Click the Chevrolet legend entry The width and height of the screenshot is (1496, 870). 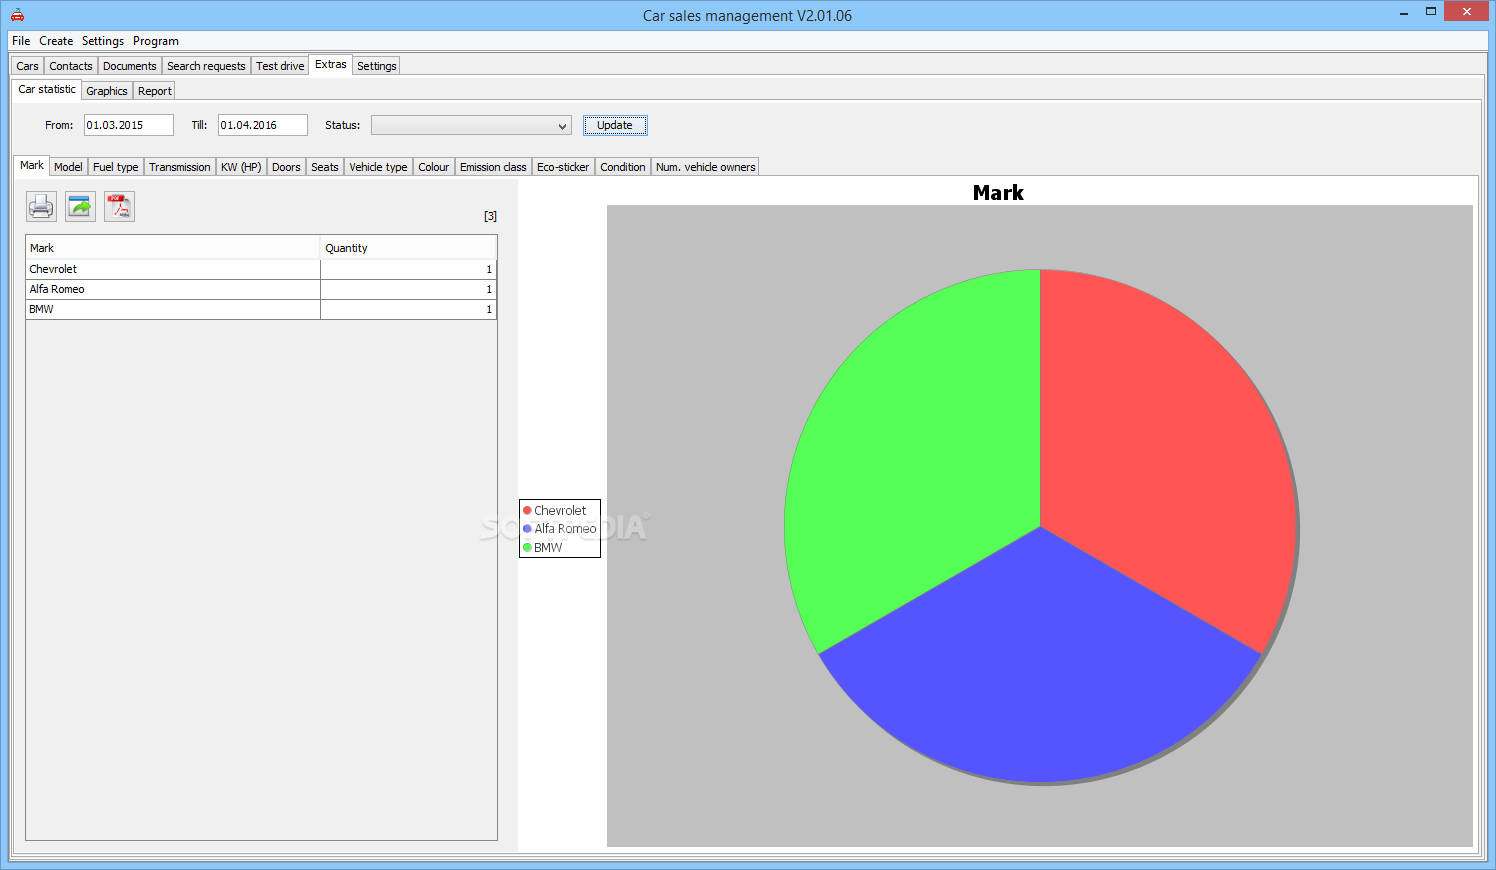(x=555, y=510)
